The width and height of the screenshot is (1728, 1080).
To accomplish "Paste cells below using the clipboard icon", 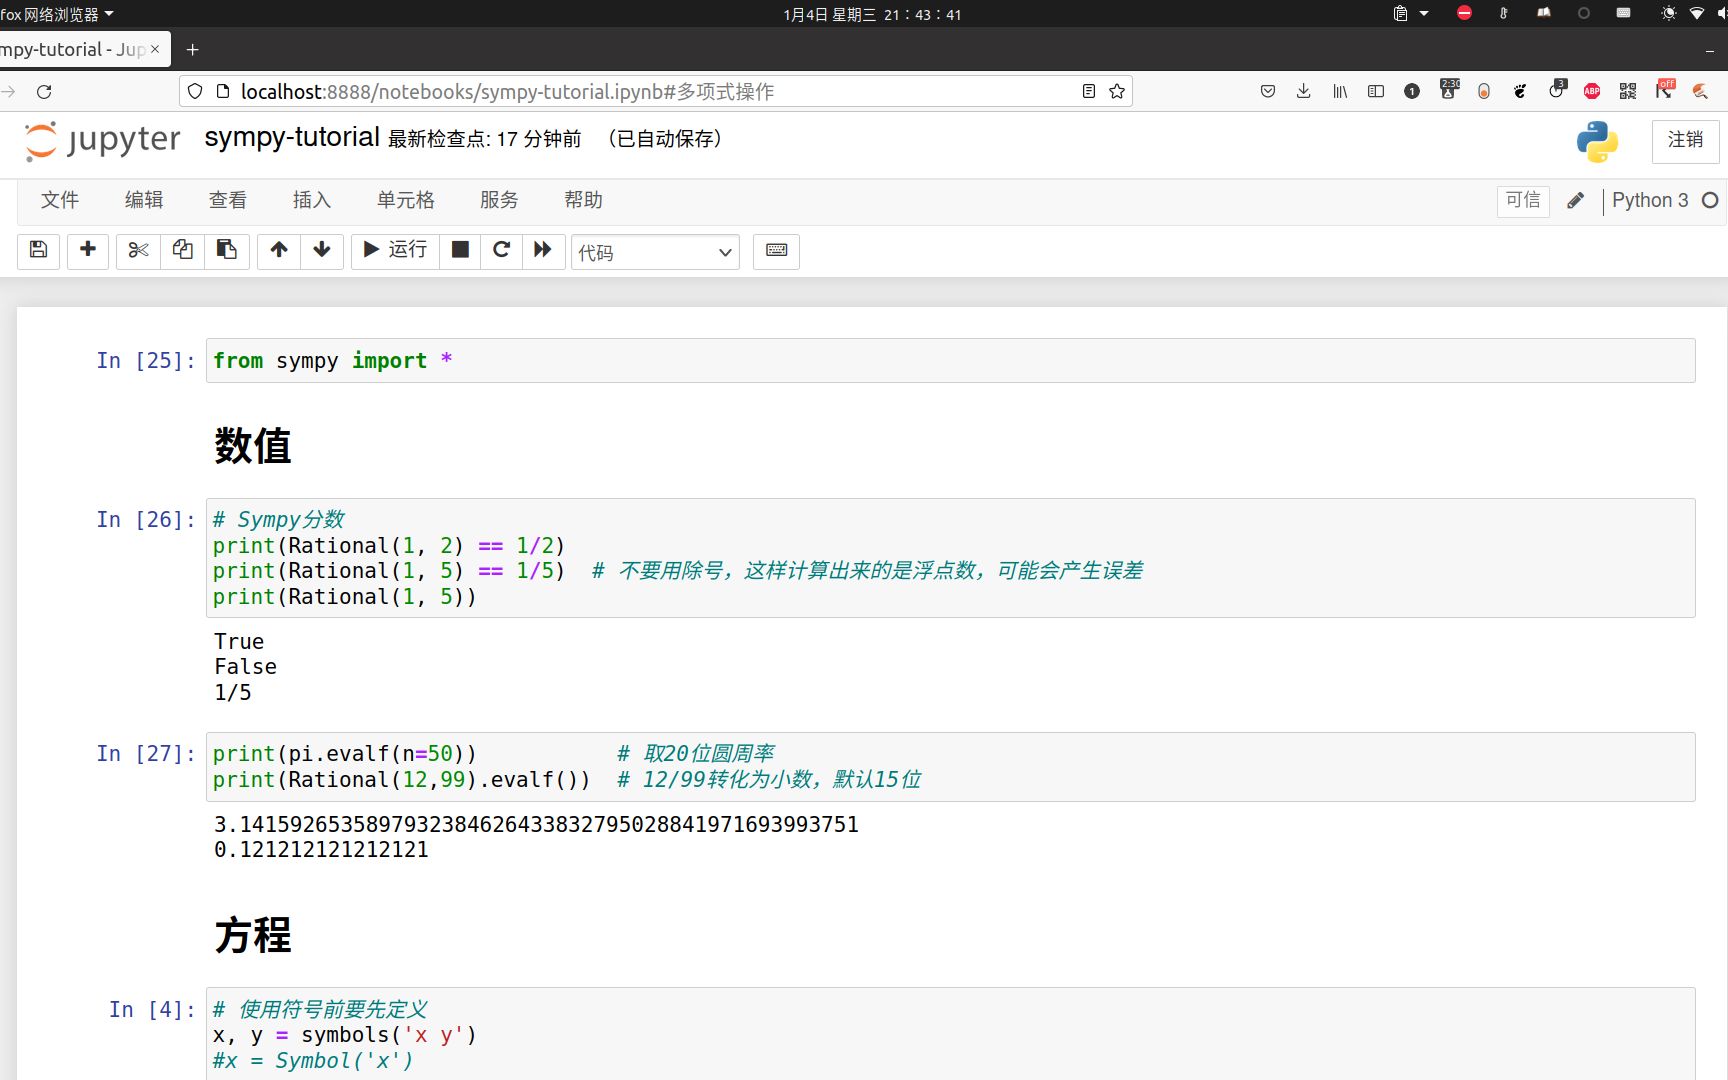I will [x=227, y=250].
